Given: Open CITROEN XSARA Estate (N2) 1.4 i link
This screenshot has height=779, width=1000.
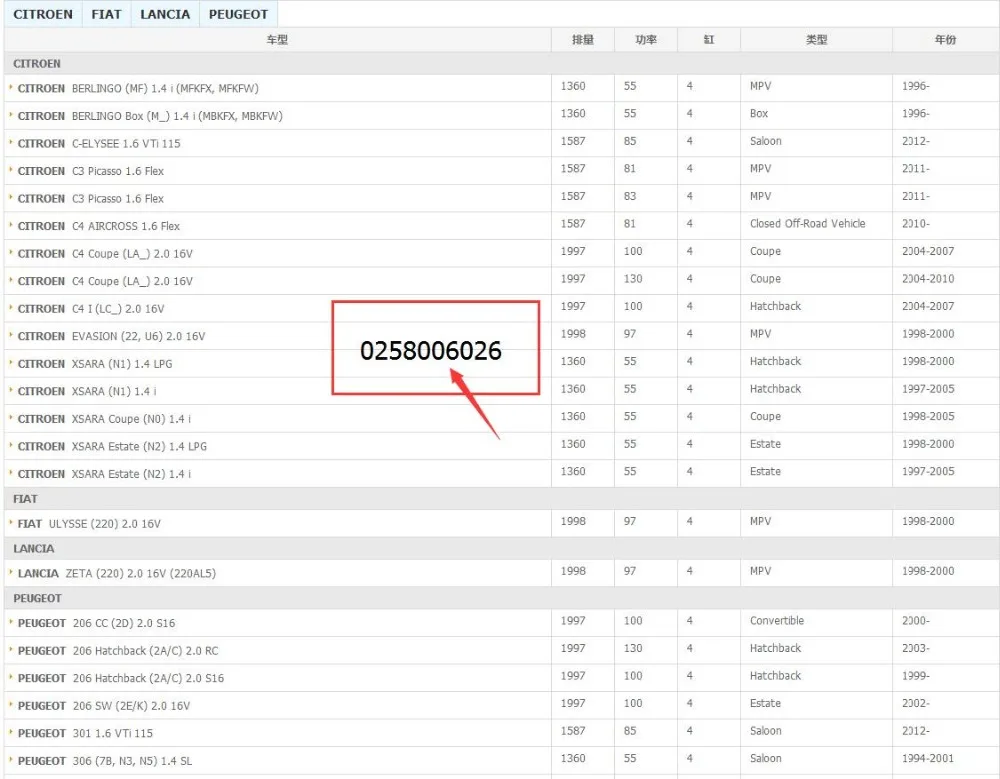Looking at the screenshot, I should [104, 473].
